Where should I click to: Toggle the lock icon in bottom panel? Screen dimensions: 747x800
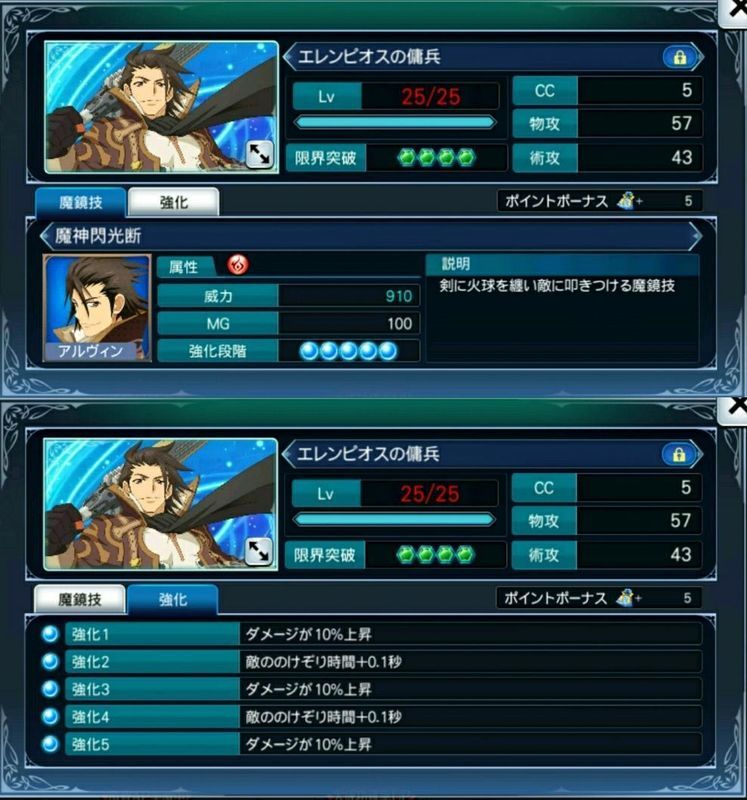(679, 455)
